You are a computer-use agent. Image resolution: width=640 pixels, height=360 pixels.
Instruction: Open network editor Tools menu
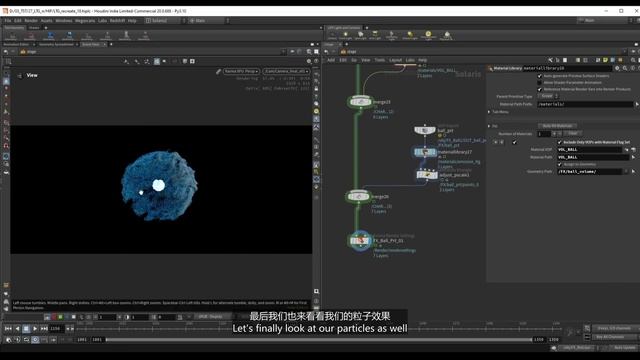click(x=380, y=60)
